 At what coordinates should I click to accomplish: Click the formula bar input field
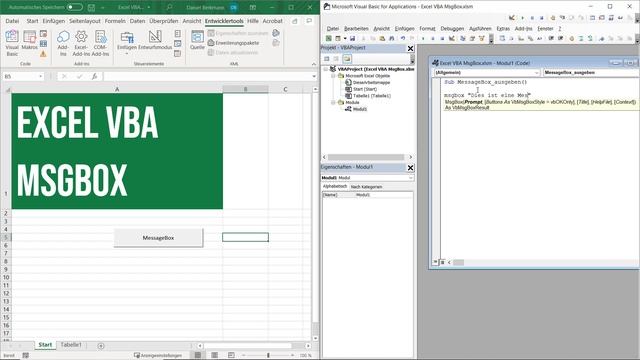[x=207, y=76]
